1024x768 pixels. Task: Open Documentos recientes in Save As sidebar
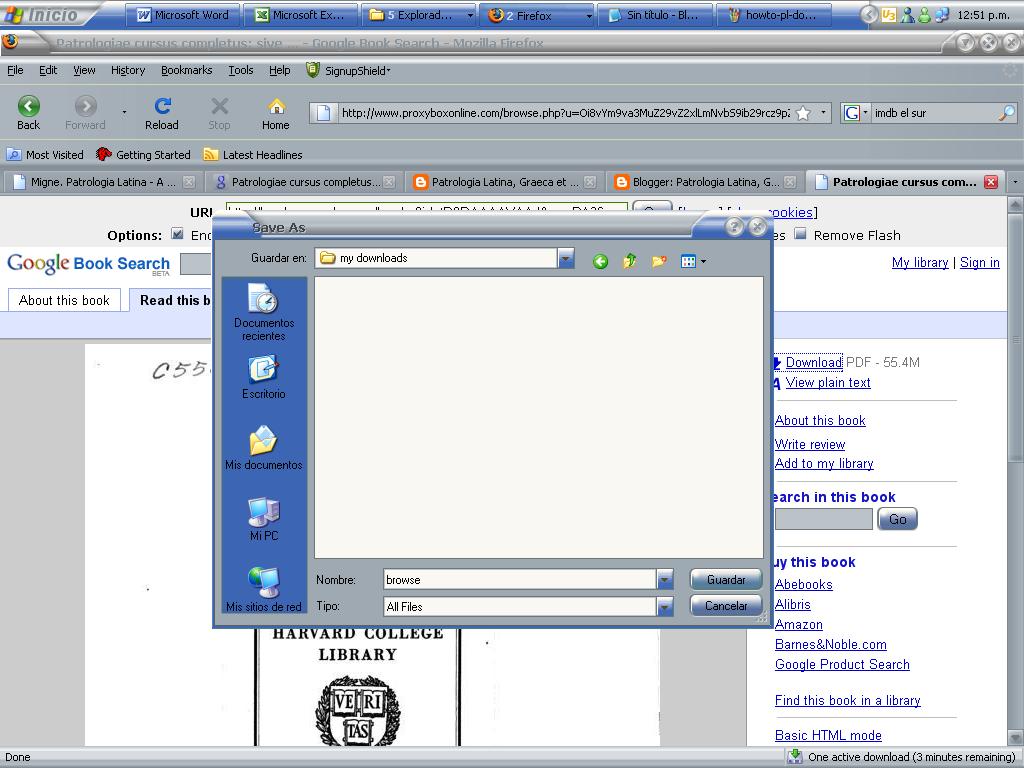(264, 313)
